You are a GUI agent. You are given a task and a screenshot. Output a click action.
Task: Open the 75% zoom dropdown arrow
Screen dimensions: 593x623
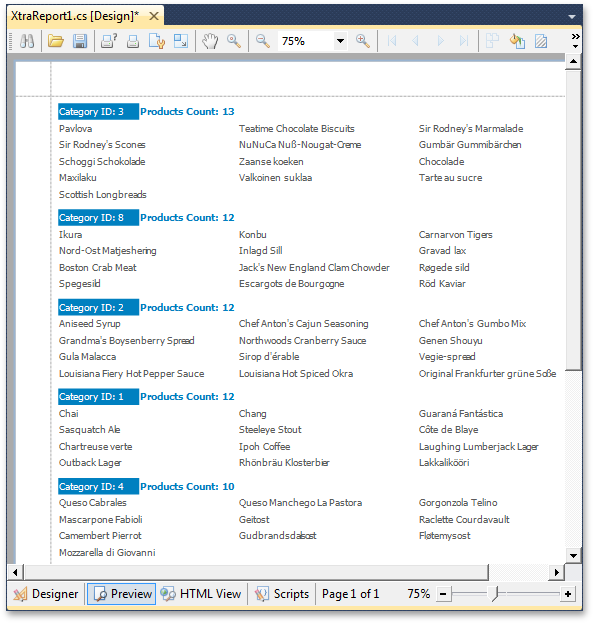[x=340, y=41]
